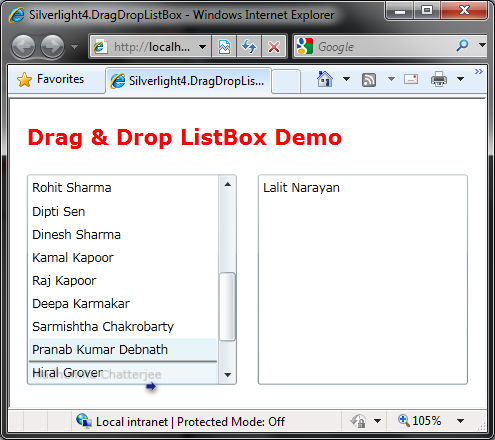Select Dinesh Sharma in the left list
495x440 pixels.
coord(123,234)
